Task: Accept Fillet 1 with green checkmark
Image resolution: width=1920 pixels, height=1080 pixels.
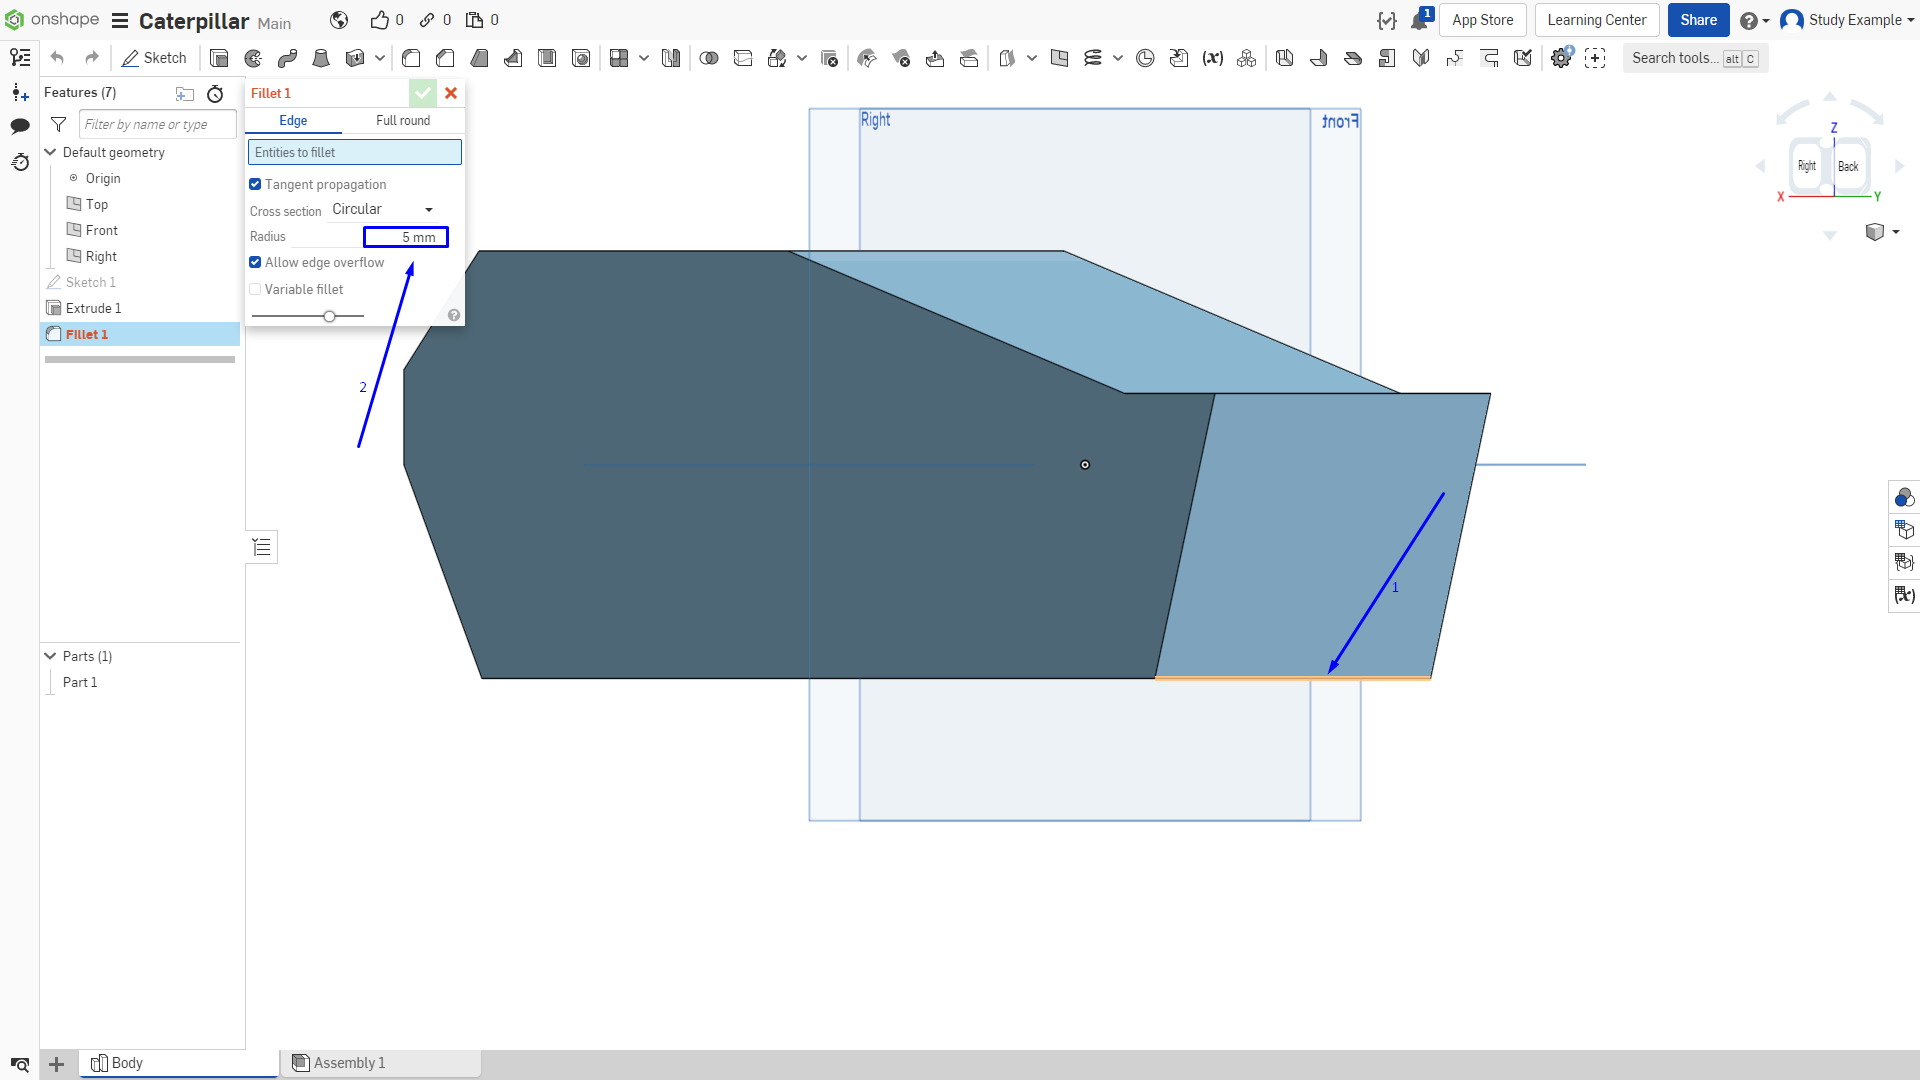Action: click(x=423, y=93)
